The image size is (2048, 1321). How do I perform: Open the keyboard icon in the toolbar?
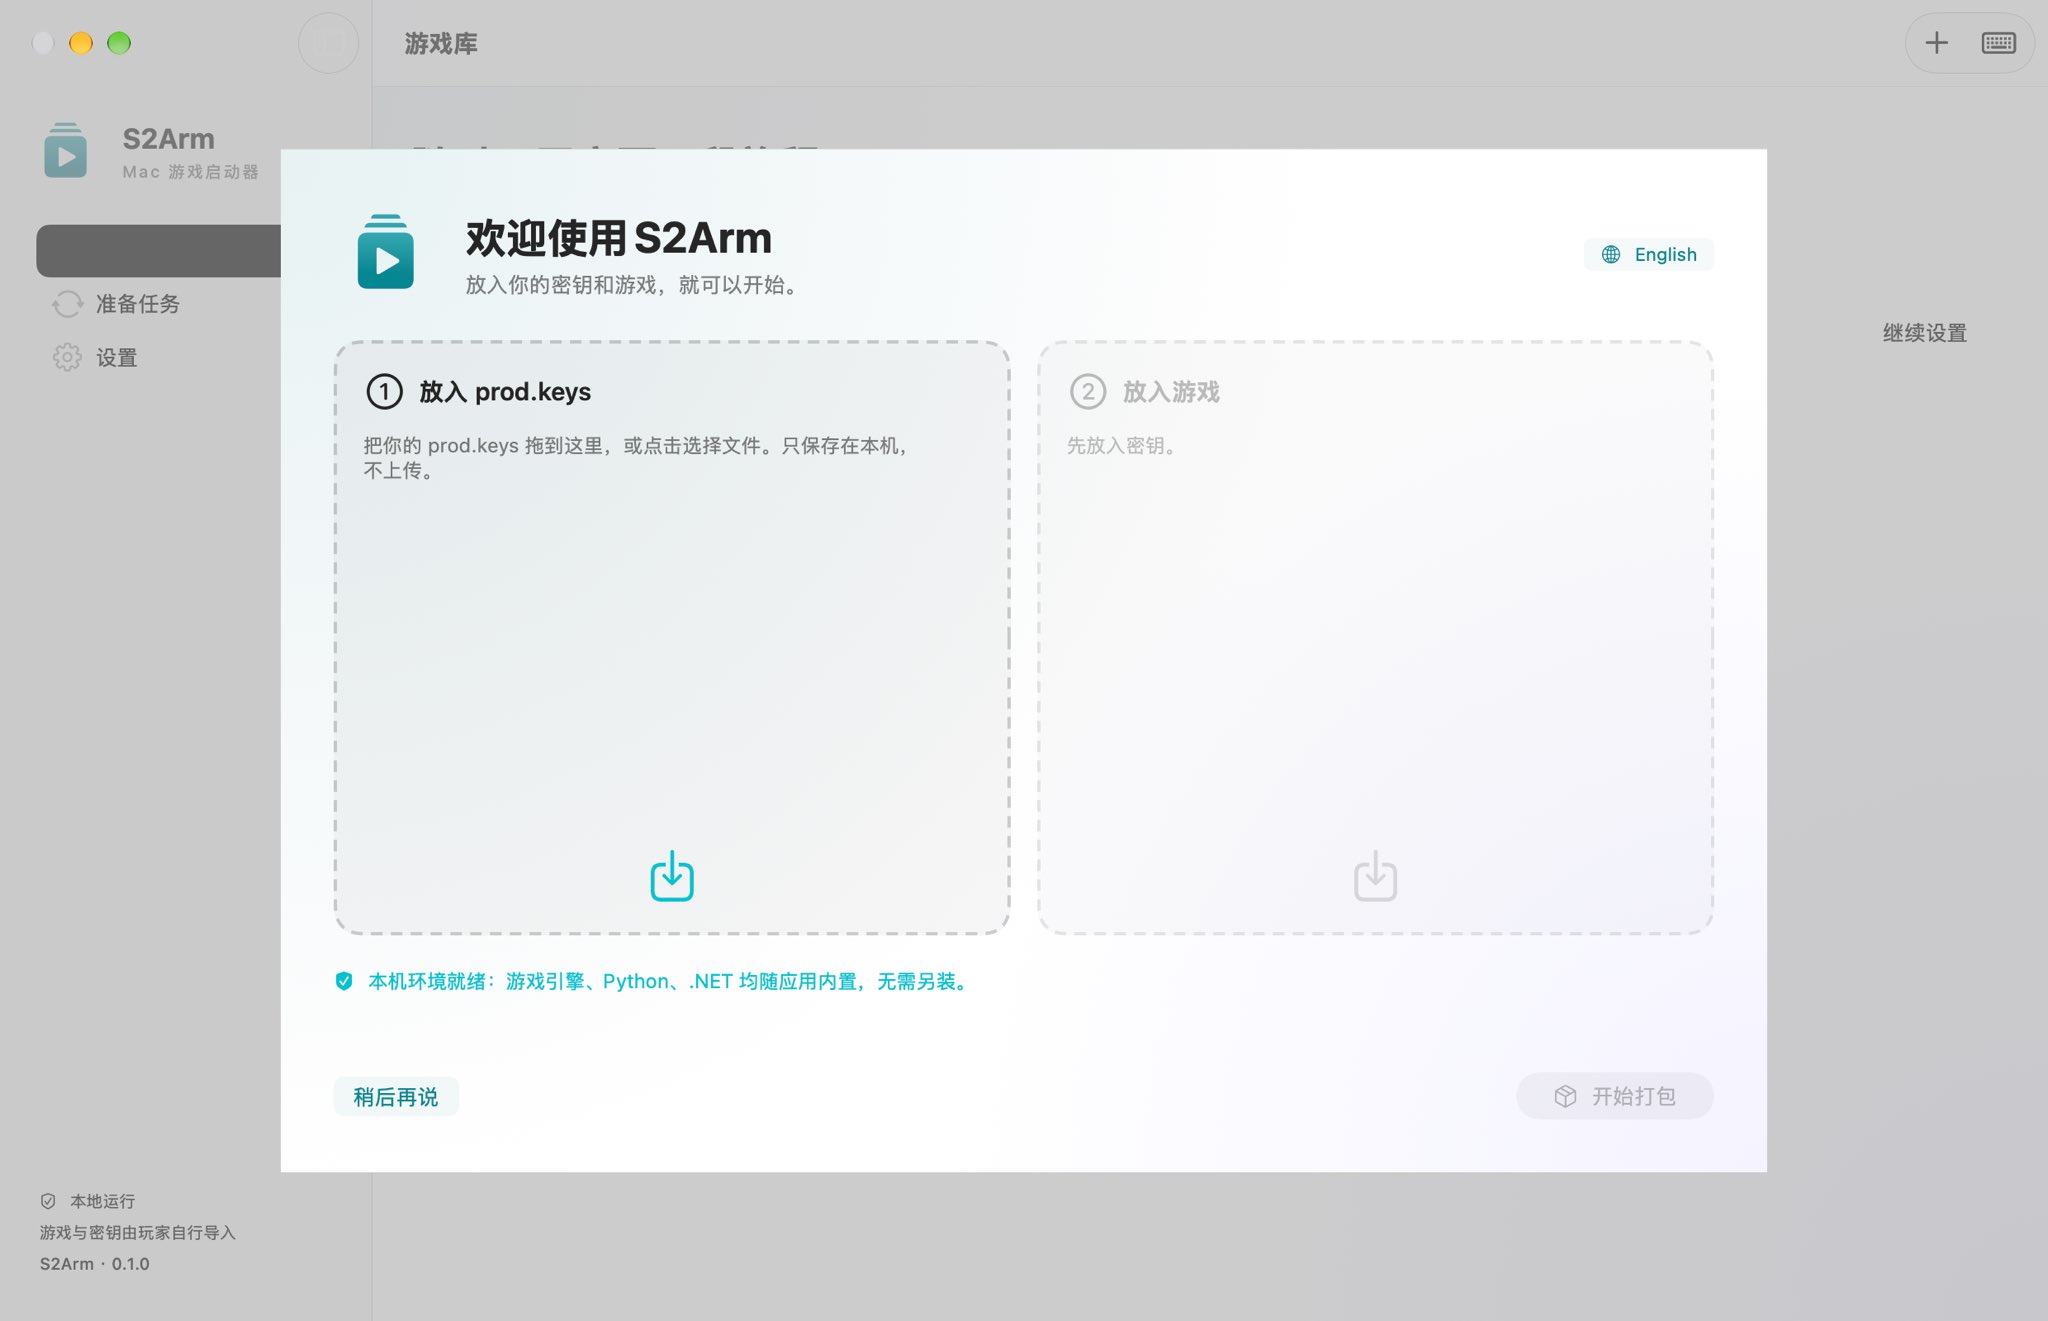pyautogui.click(x=1998, y=43)
